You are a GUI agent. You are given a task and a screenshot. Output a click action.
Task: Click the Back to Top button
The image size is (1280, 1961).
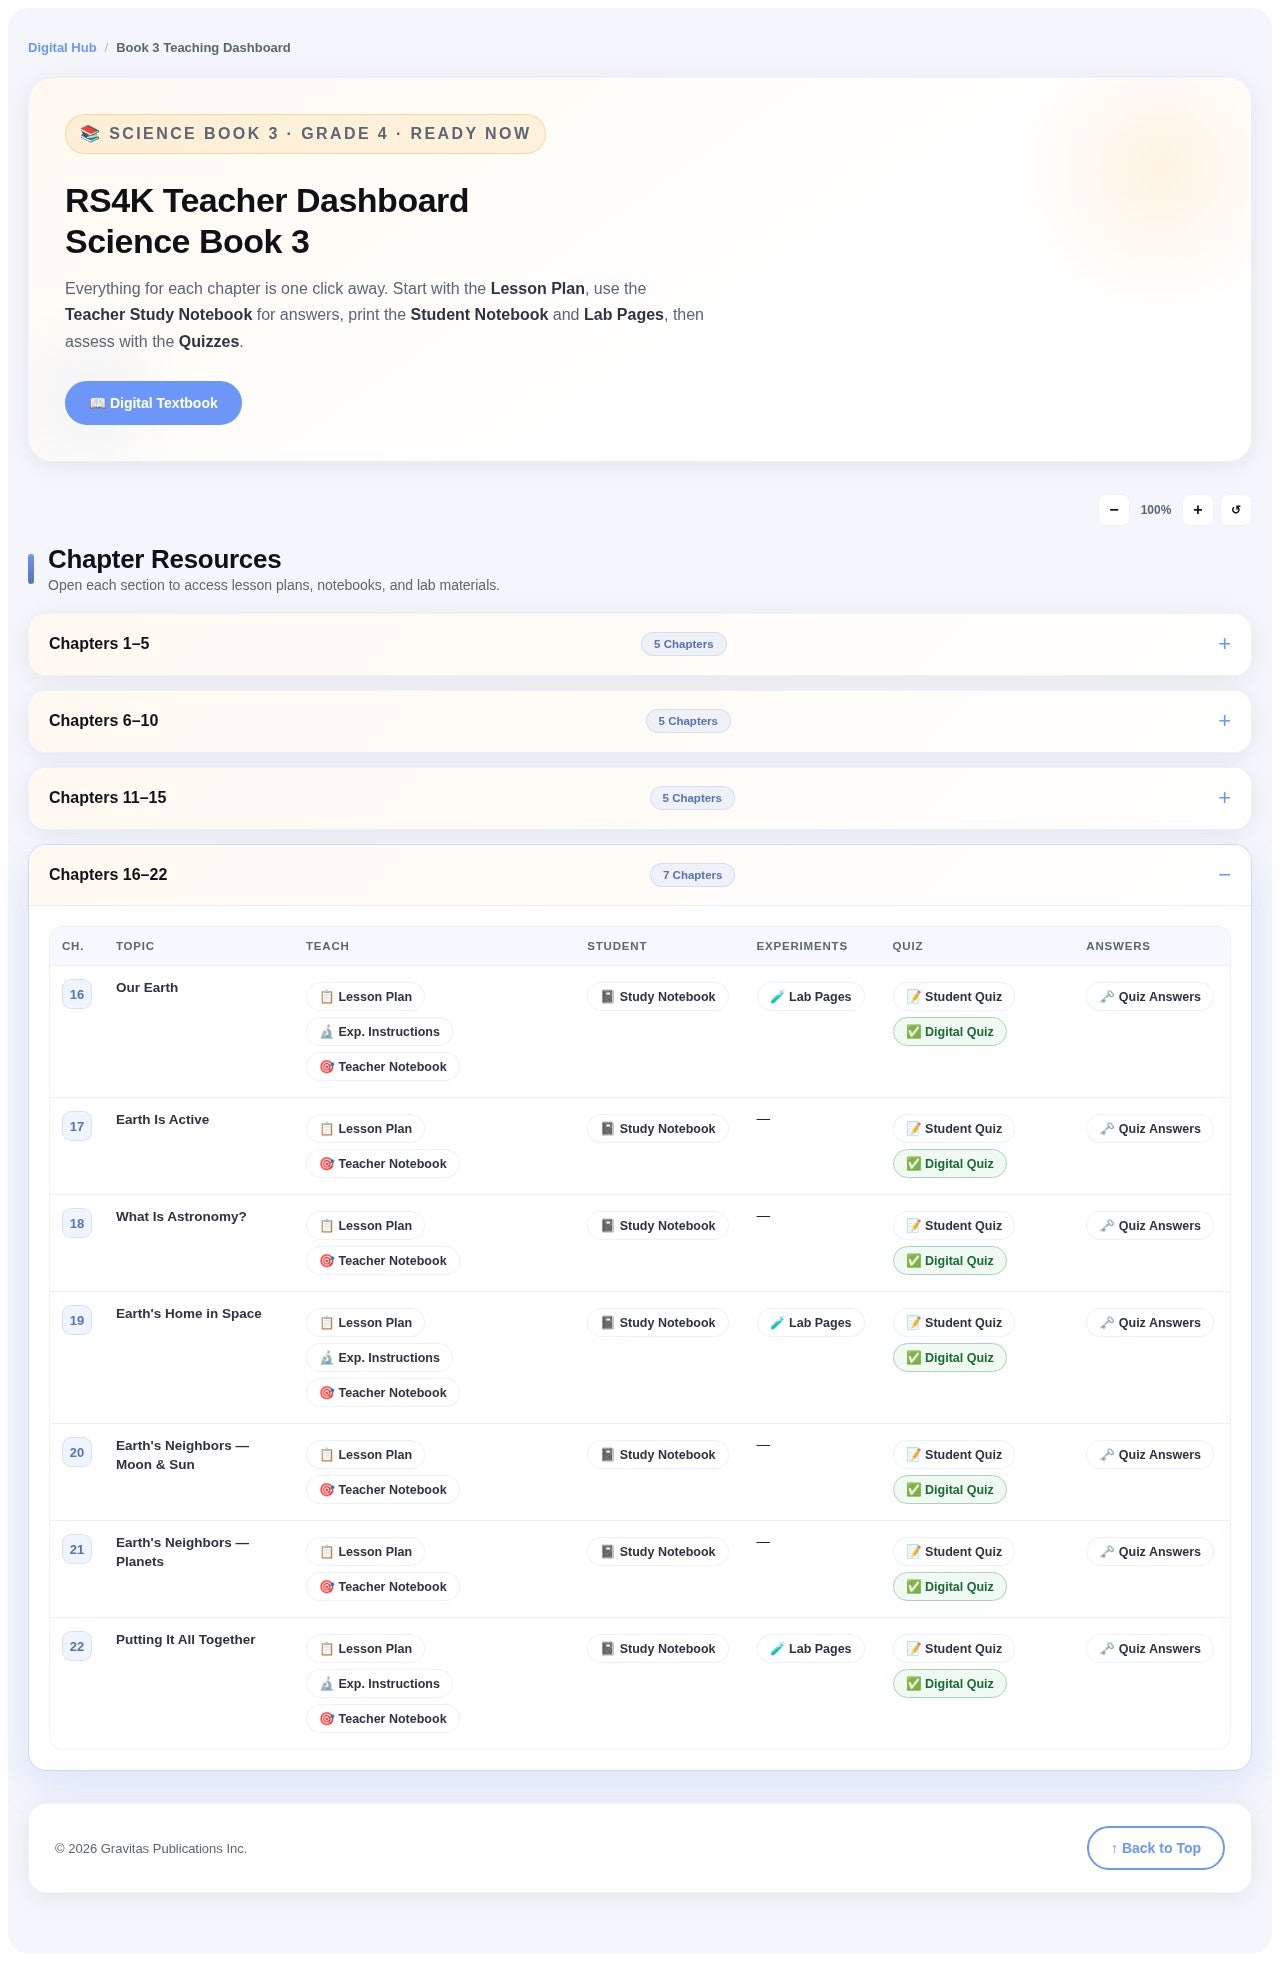pyautogui.click(x=1156, y=1848)
